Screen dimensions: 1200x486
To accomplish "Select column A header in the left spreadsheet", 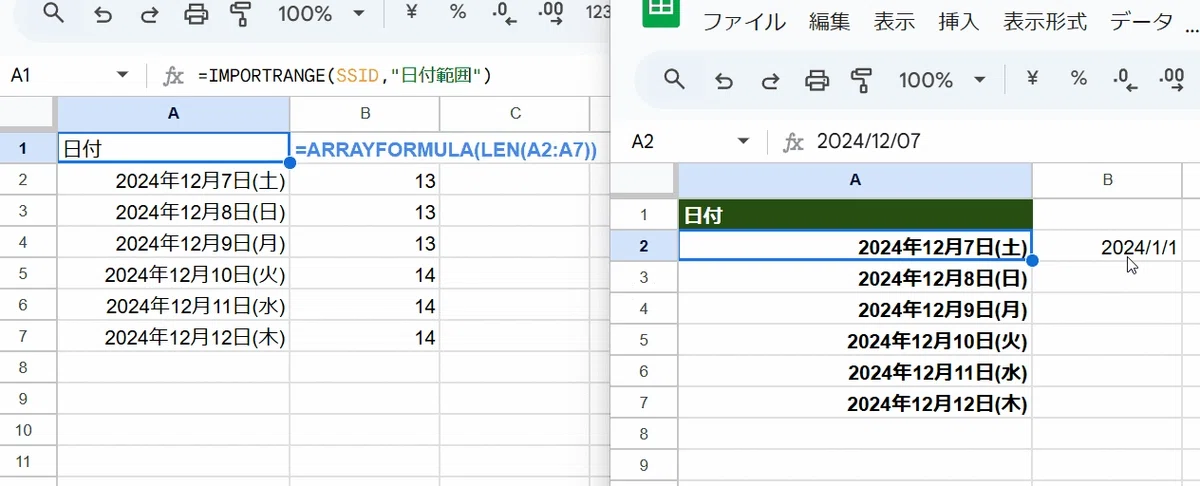I will (x=174, y=114).
